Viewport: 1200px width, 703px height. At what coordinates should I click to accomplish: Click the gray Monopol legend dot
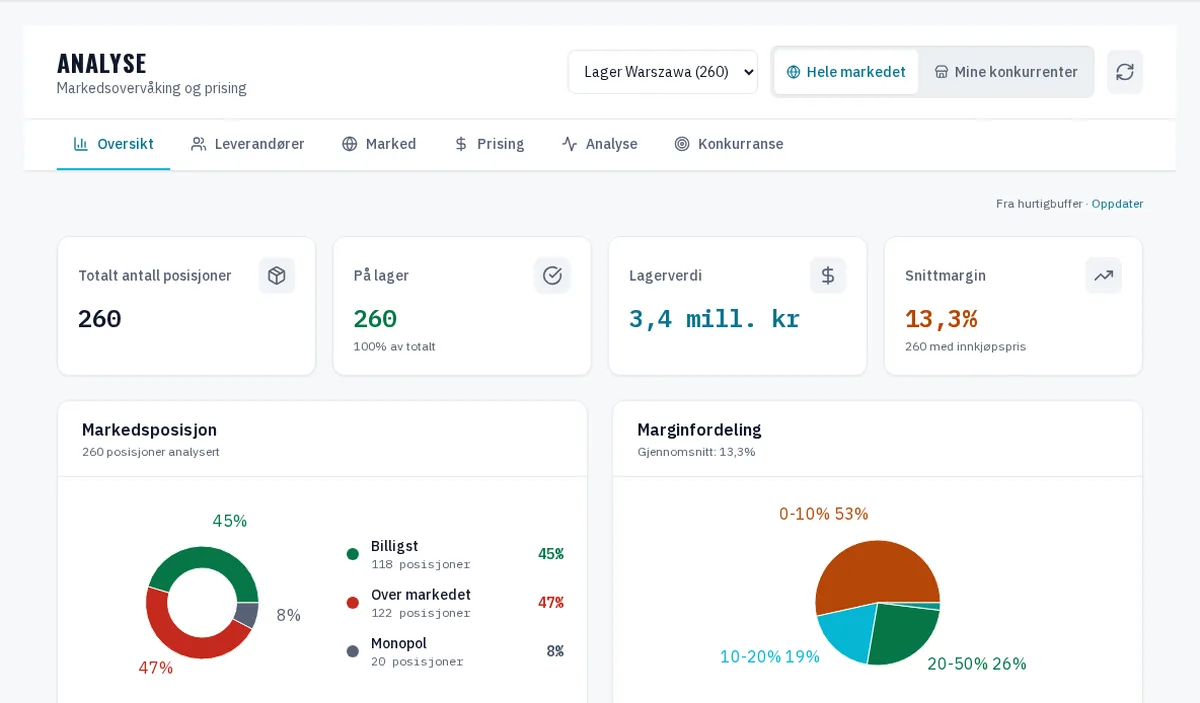pyautogui.click(x=353, y=652)
